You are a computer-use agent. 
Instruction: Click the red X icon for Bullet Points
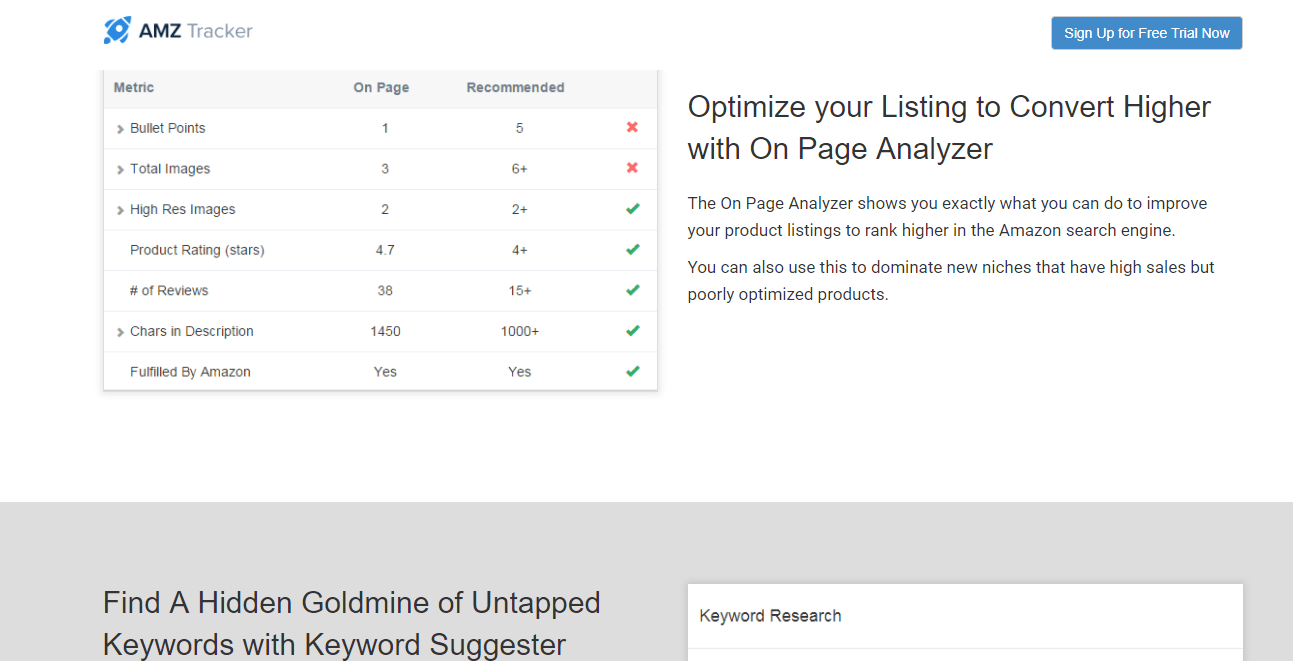pyautogui.click(x=632, y=127)
